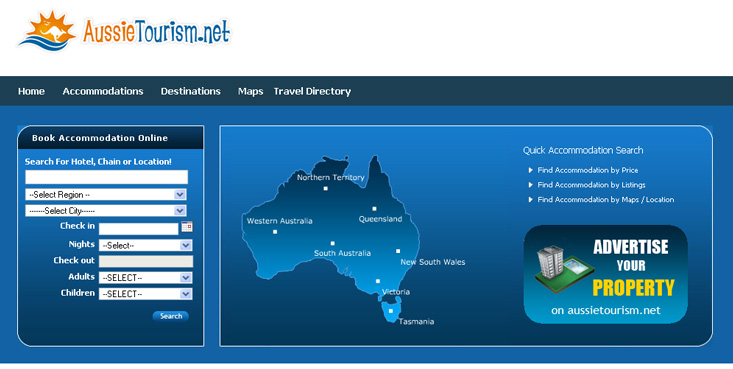Expand the Select City dropdown
The image size is (733, 369).
click(106, 210)
